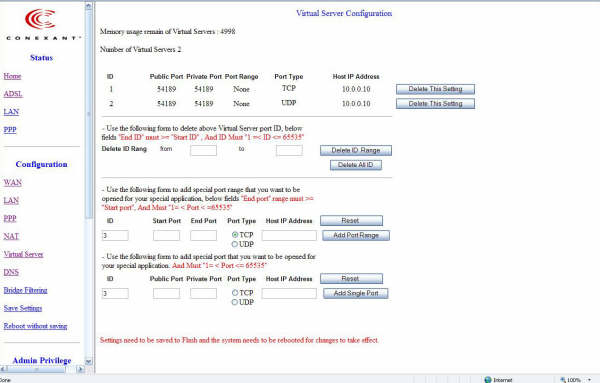The image size is (600, 383).
Task: Open the ADSL status link
Action: click(x=13, y=94)
